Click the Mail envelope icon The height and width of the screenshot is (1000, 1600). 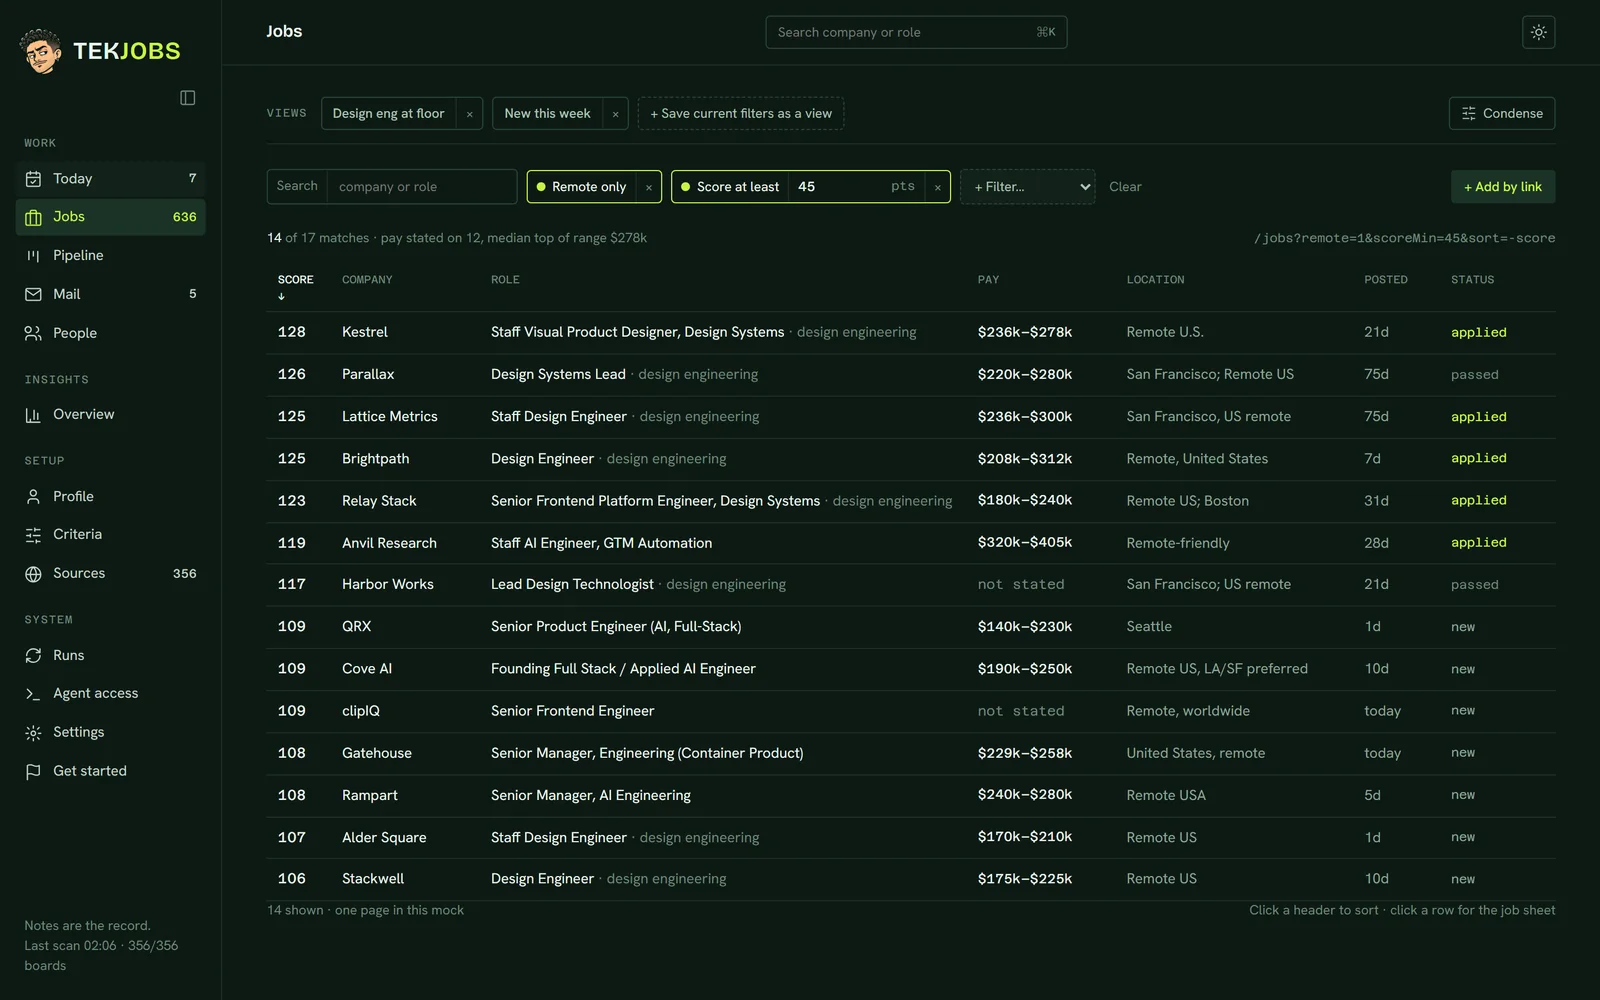pos(33,294)
